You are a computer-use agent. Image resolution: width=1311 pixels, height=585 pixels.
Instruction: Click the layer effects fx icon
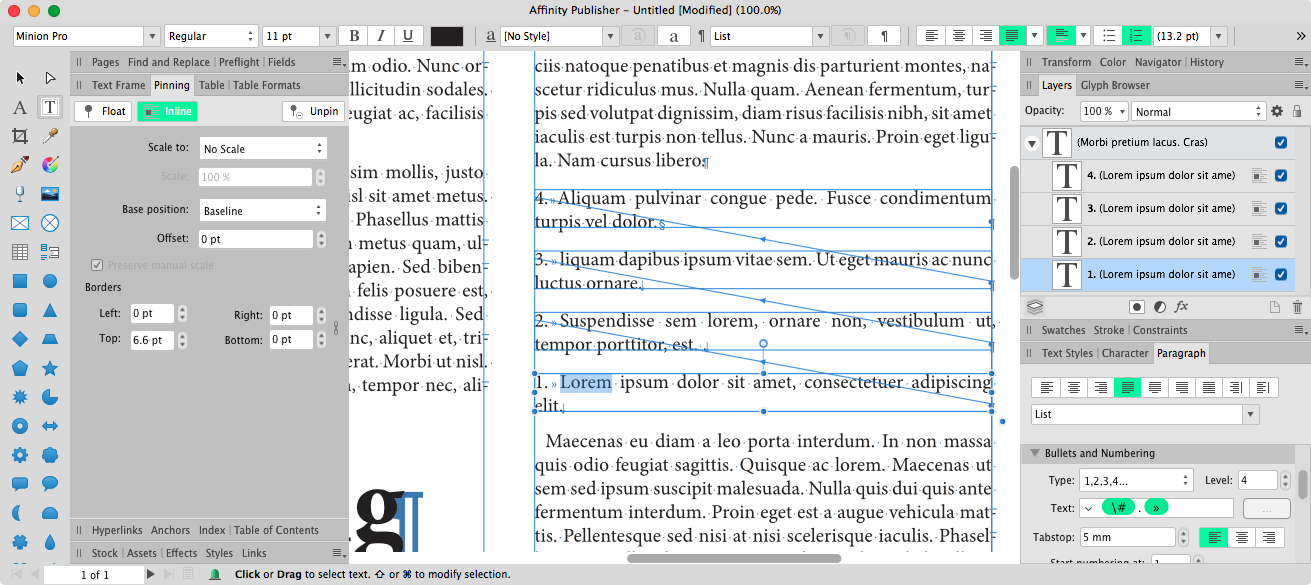[x=1181, y=306]
